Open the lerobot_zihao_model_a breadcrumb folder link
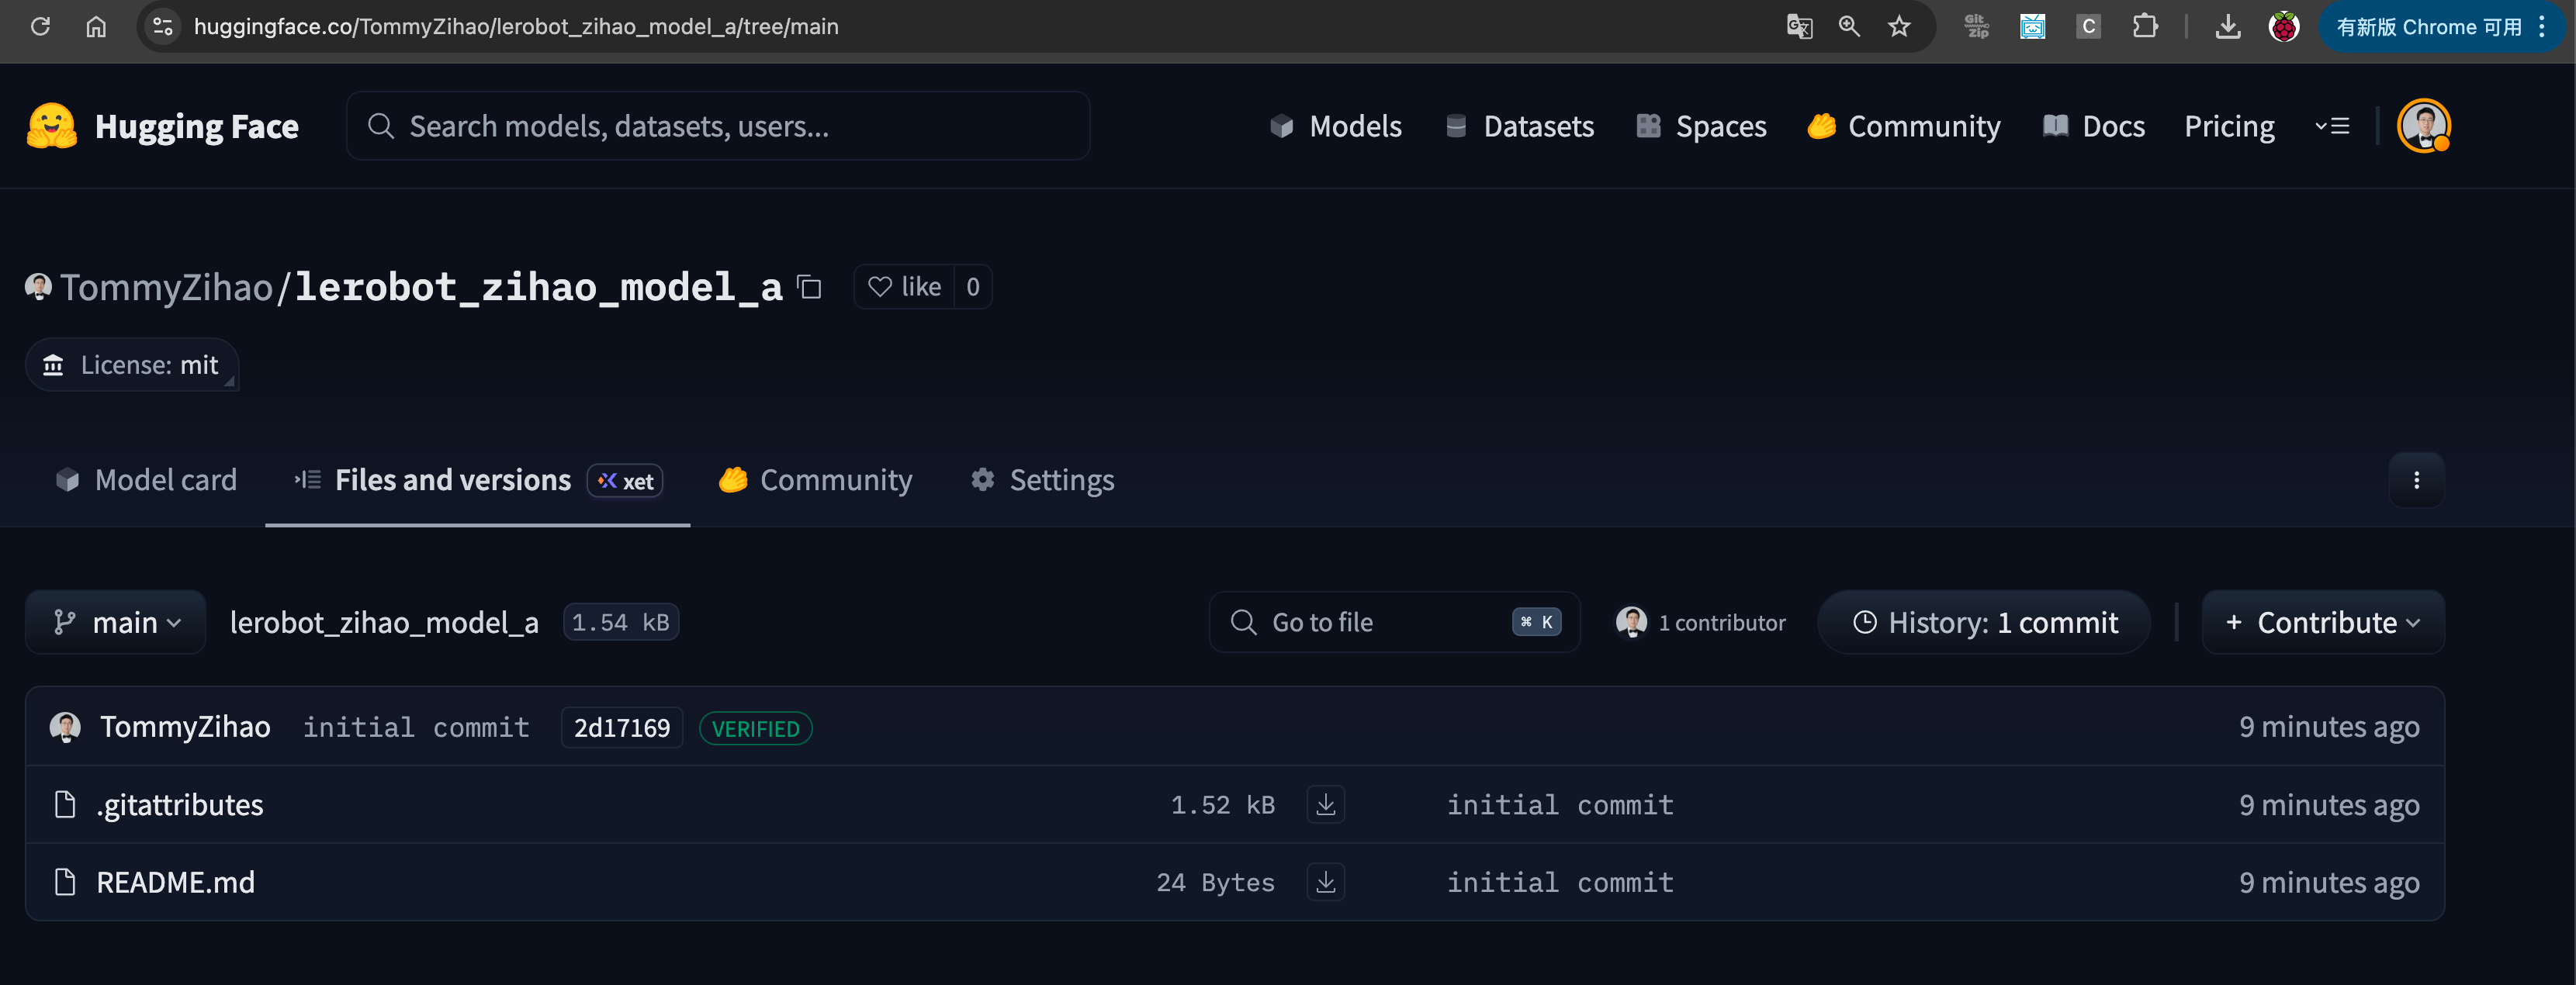 pos(384,623)
